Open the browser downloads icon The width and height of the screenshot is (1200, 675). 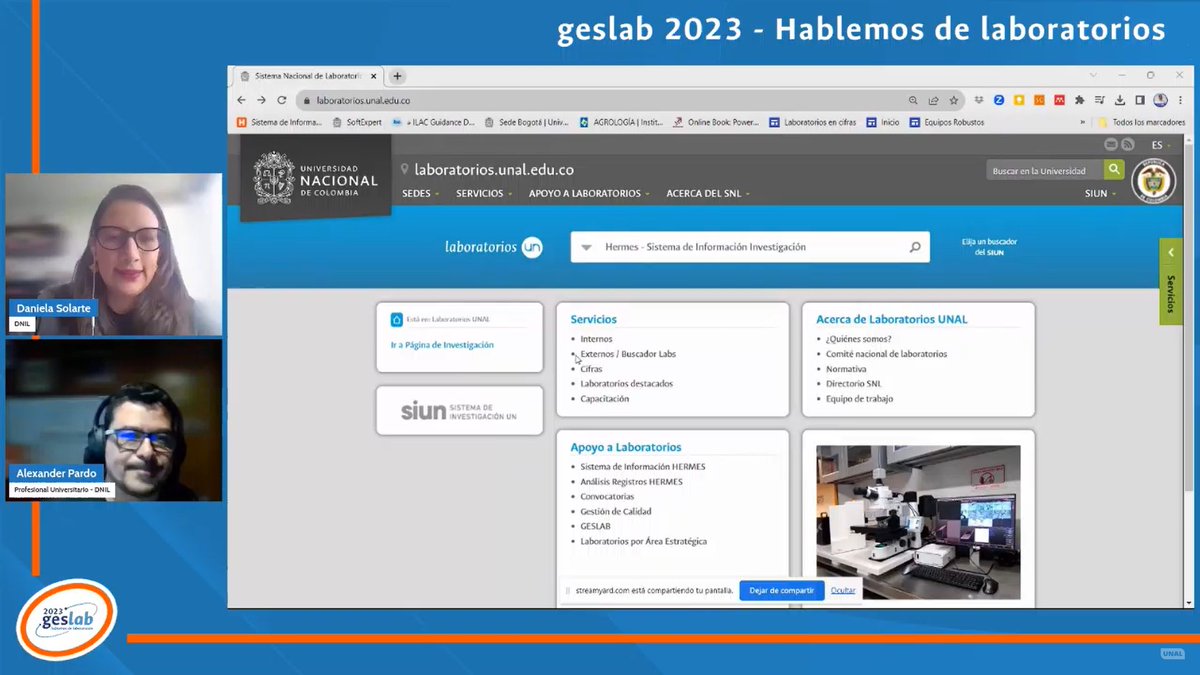point(1120,100)
